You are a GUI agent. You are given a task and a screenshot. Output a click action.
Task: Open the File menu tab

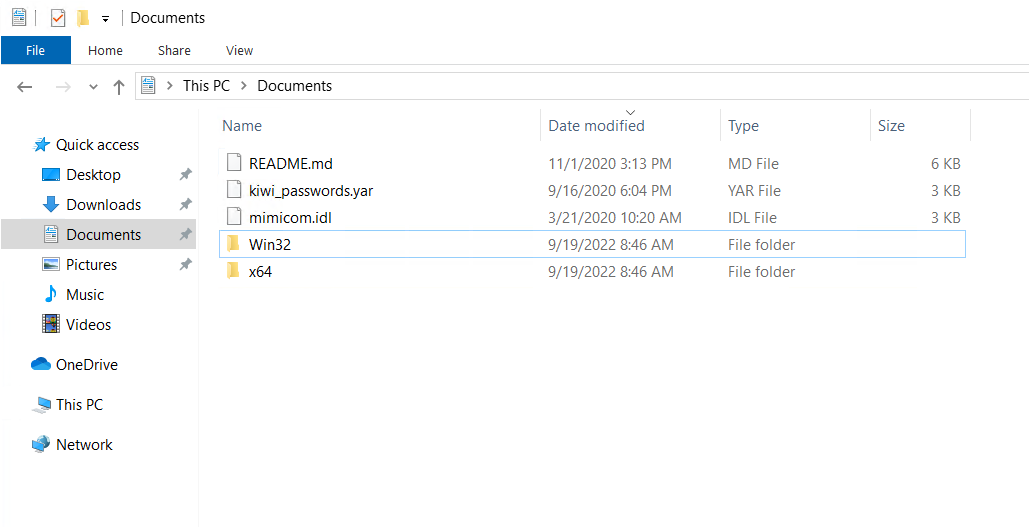coord(35,51)
